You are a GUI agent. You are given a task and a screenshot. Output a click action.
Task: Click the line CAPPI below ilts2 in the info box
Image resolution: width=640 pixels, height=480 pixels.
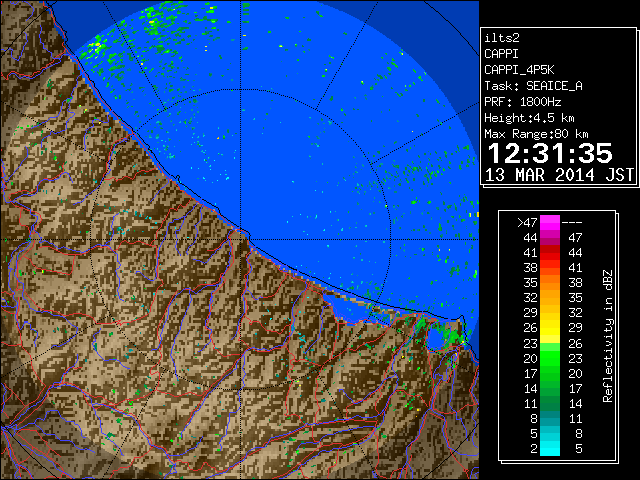[502, 54]
